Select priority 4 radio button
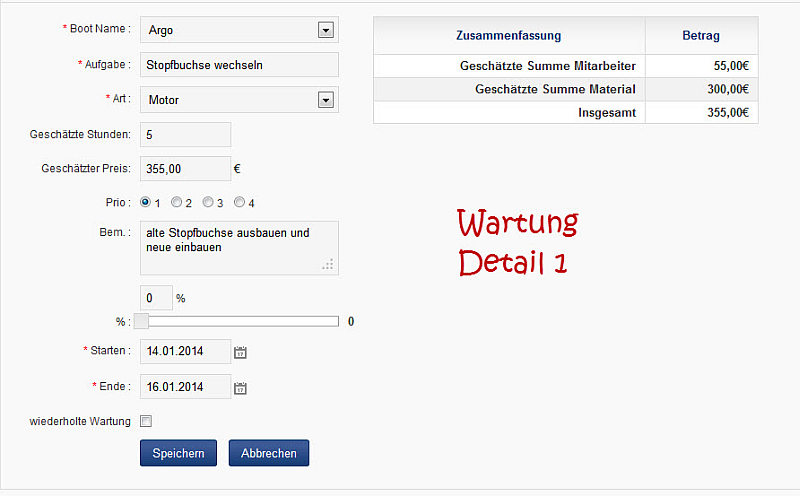The height and width of the screenshot is (496, 800). tap(239, 202)
